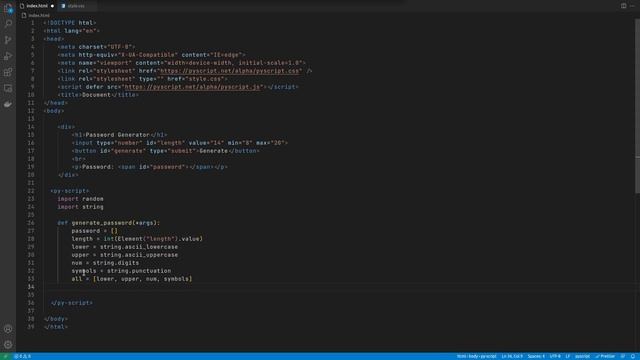Click the unsaved dot on index.html tab
640x360 pixels.
pyautogui.click(x=52, y=6)
